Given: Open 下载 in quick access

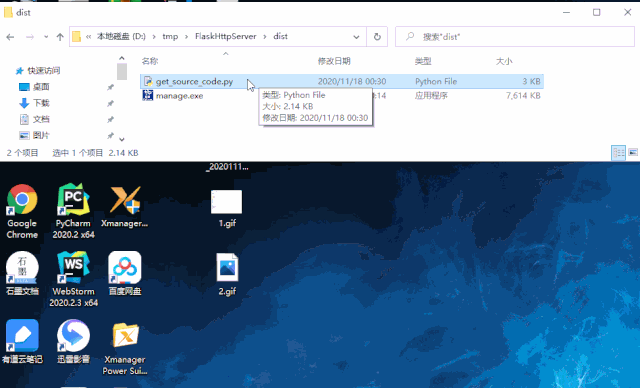Looking at the screenshot, I should coord(41,103).
